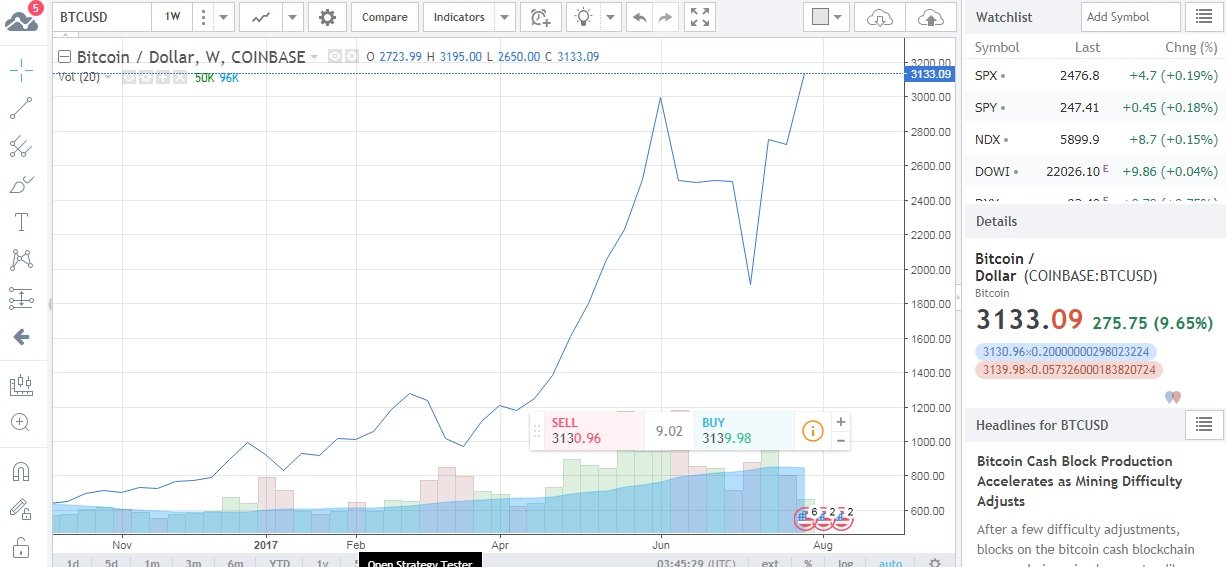Screen dimensions: 1227x567
Task: Open the ruler measure tool
Action: coord(21,384)
